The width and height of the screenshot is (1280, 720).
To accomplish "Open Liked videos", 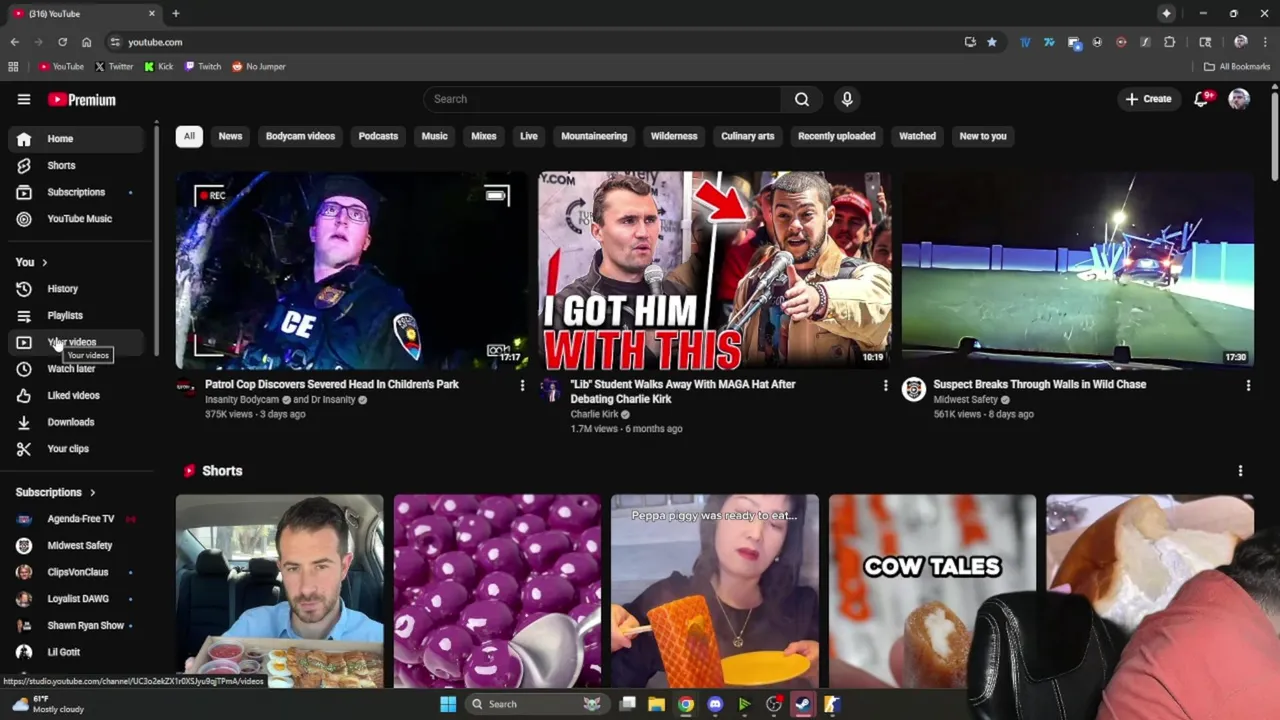I will 76,395.
